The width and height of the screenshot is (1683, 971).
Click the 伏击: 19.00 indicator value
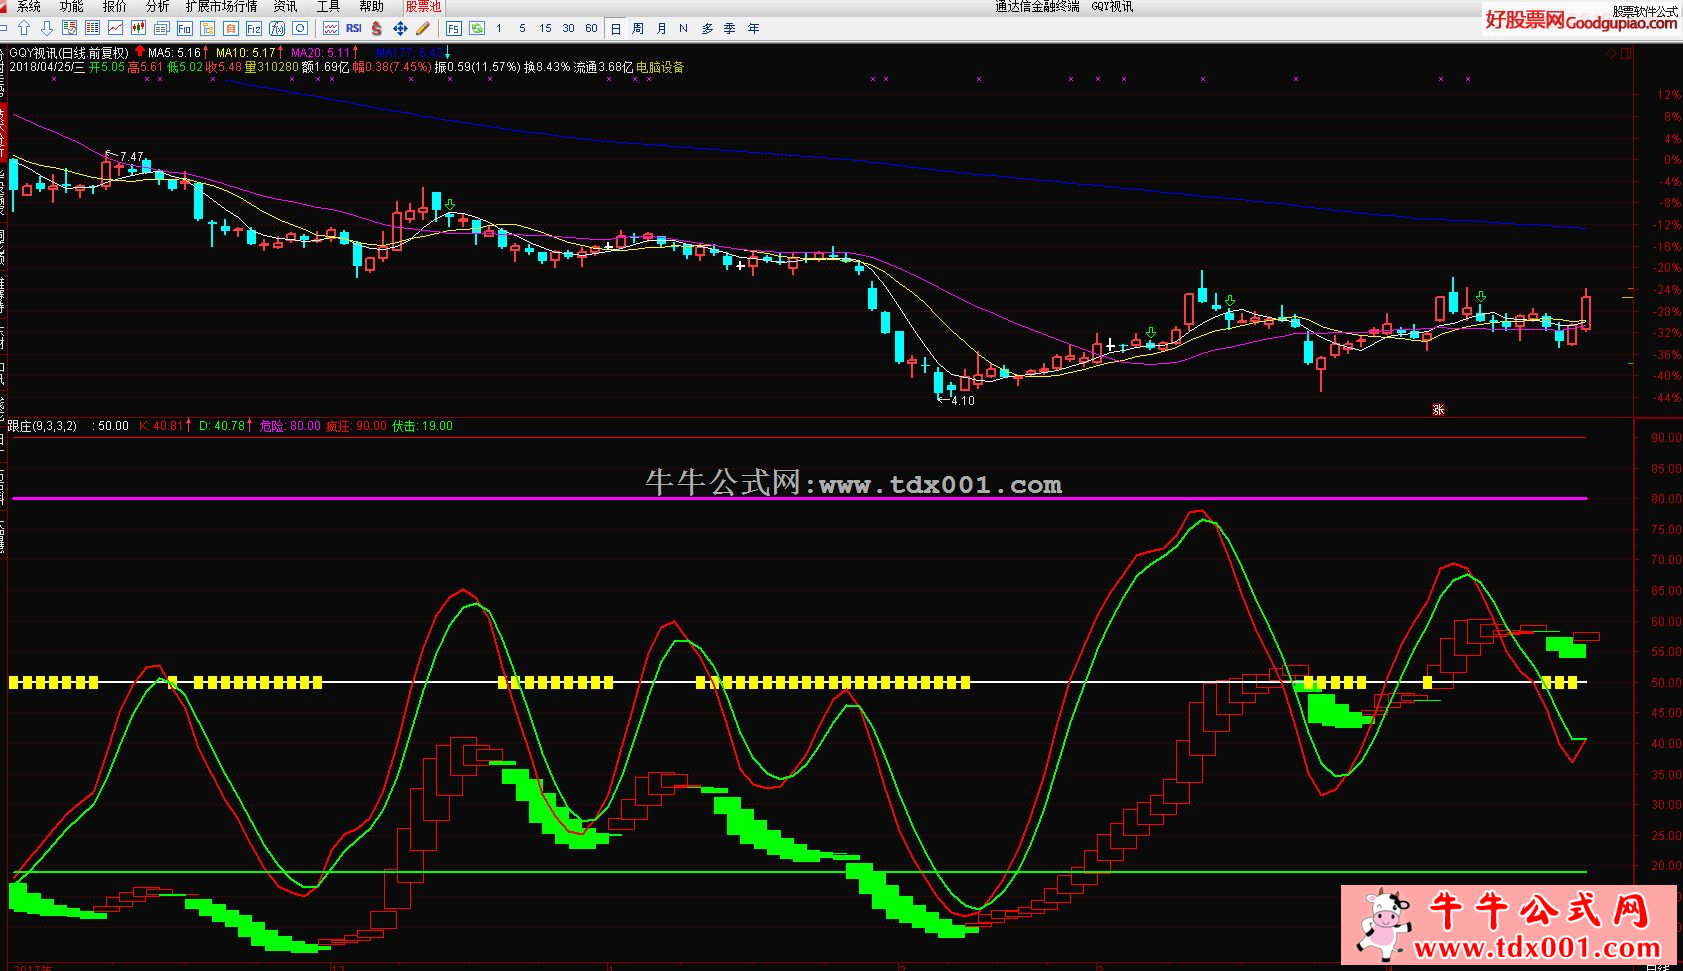(422, 426)
